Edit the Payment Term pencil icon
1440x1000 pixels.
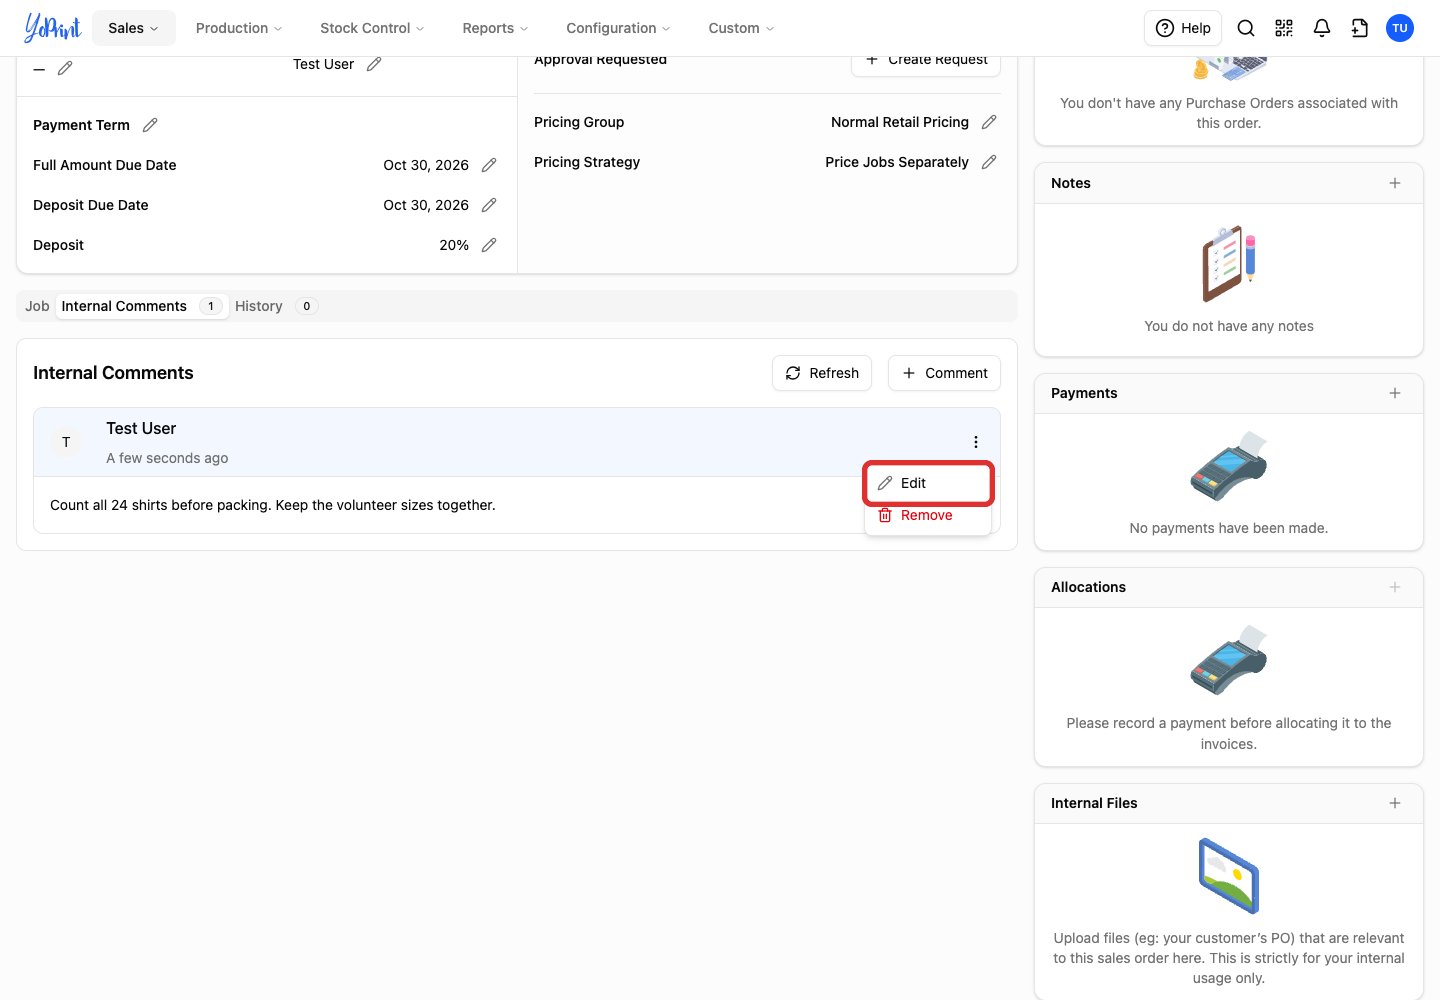pos(150,125)
